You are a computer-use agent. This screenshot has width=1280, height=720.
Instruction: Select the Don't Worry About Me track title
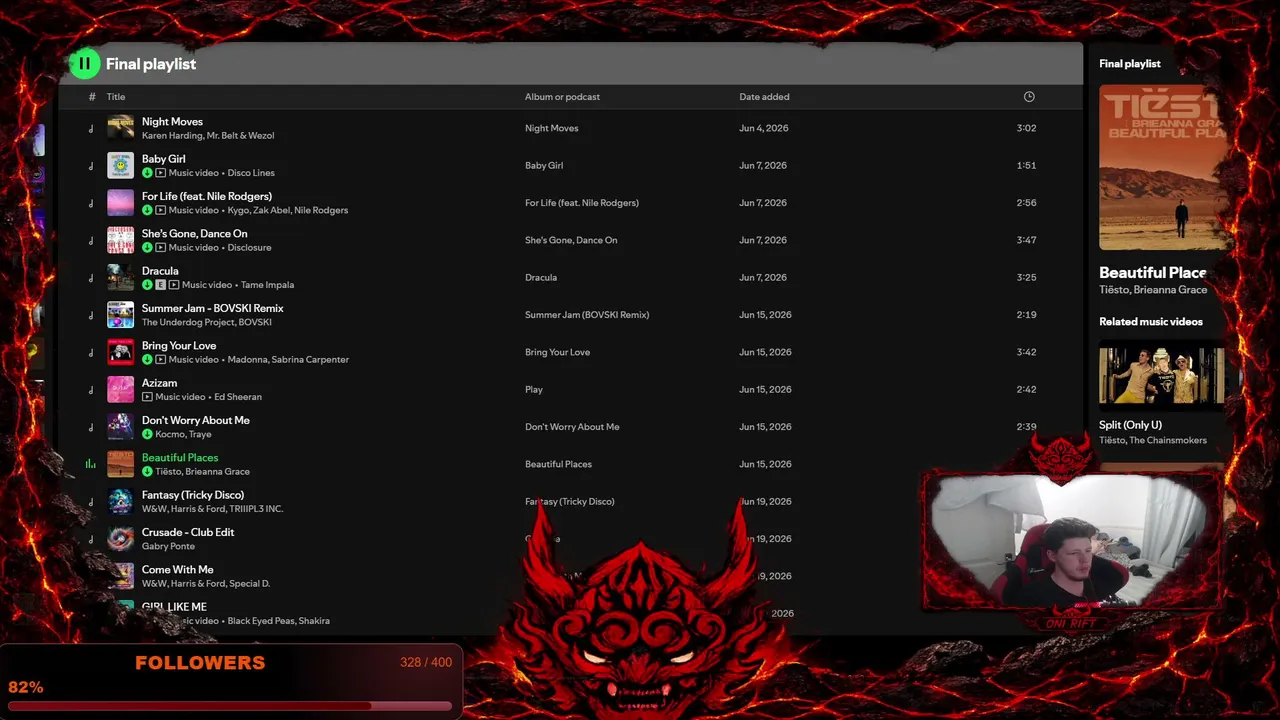tap(196, 420)
